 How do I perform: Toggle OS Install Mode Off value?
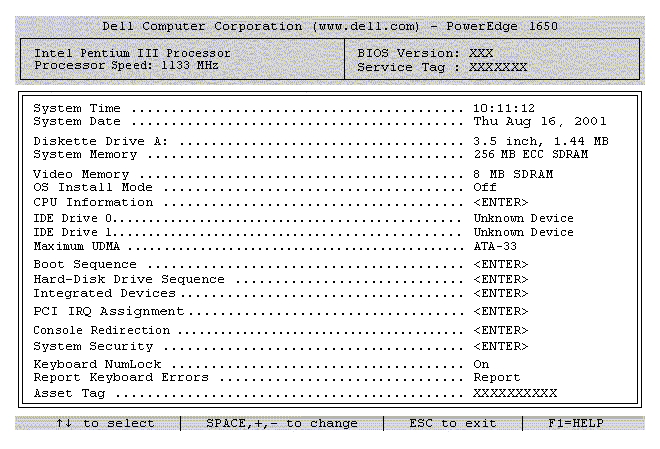(485, 187)
